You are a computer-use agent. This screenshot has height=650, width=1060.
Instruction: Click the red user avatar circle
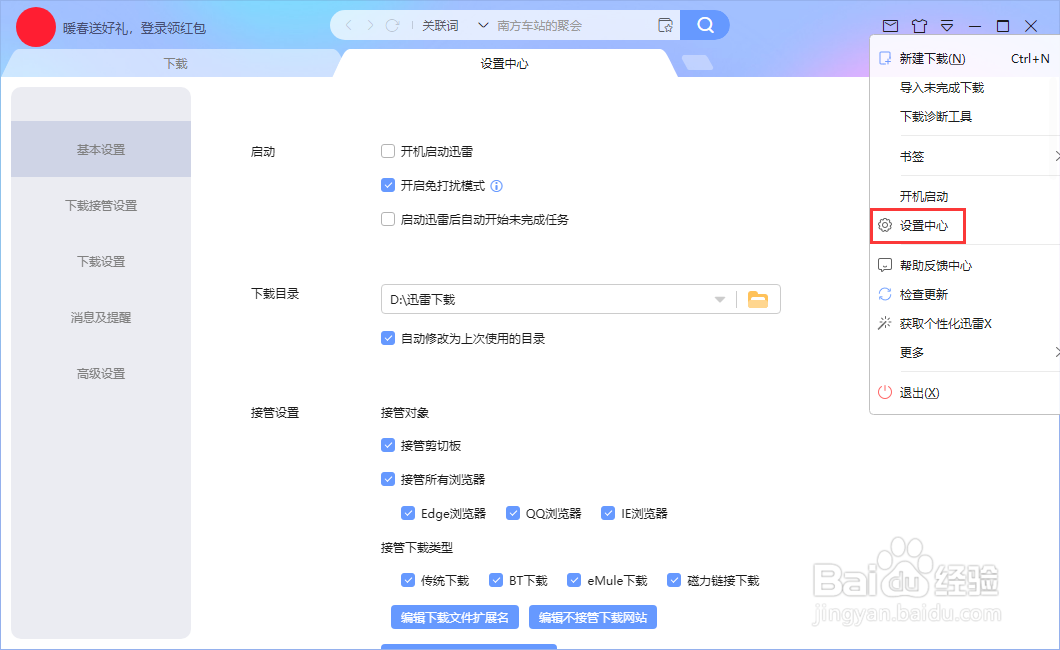point(35,27)
